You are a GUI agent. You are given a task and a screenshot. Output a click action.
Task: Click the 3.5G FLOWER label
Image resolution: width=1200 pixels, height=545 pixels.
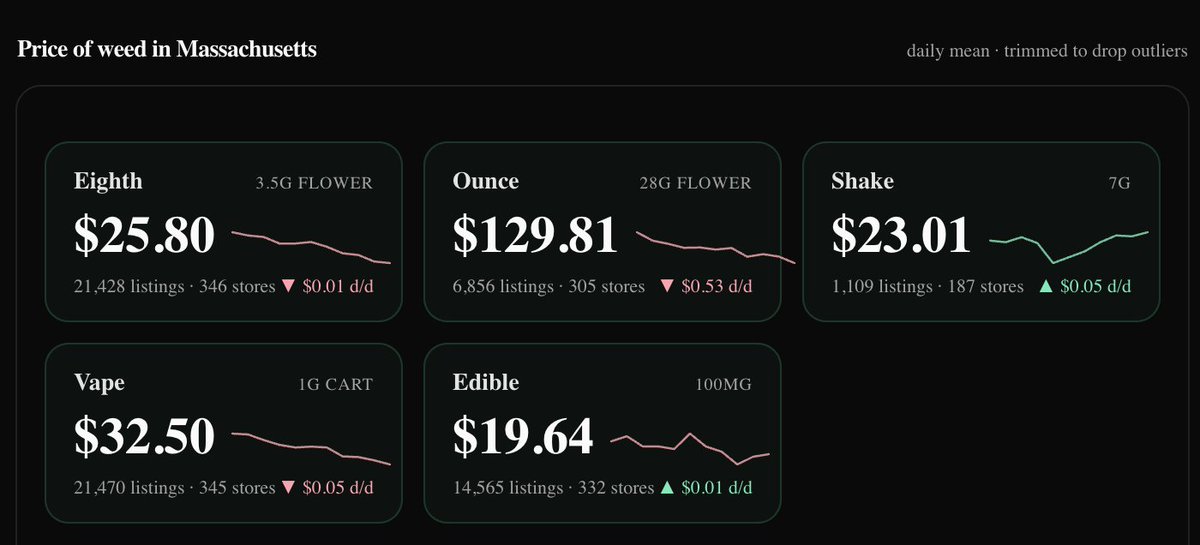314,183
